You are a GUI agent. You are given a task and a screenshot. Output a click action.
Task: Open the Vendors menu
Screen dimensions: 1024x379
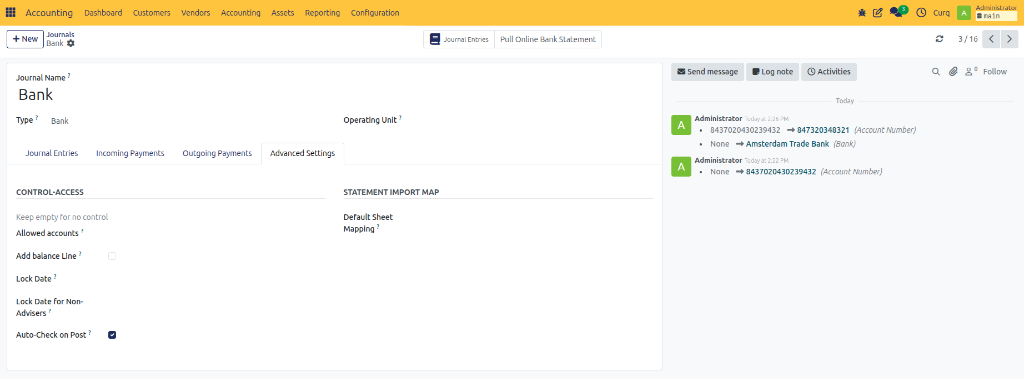[x=195, y=12]
